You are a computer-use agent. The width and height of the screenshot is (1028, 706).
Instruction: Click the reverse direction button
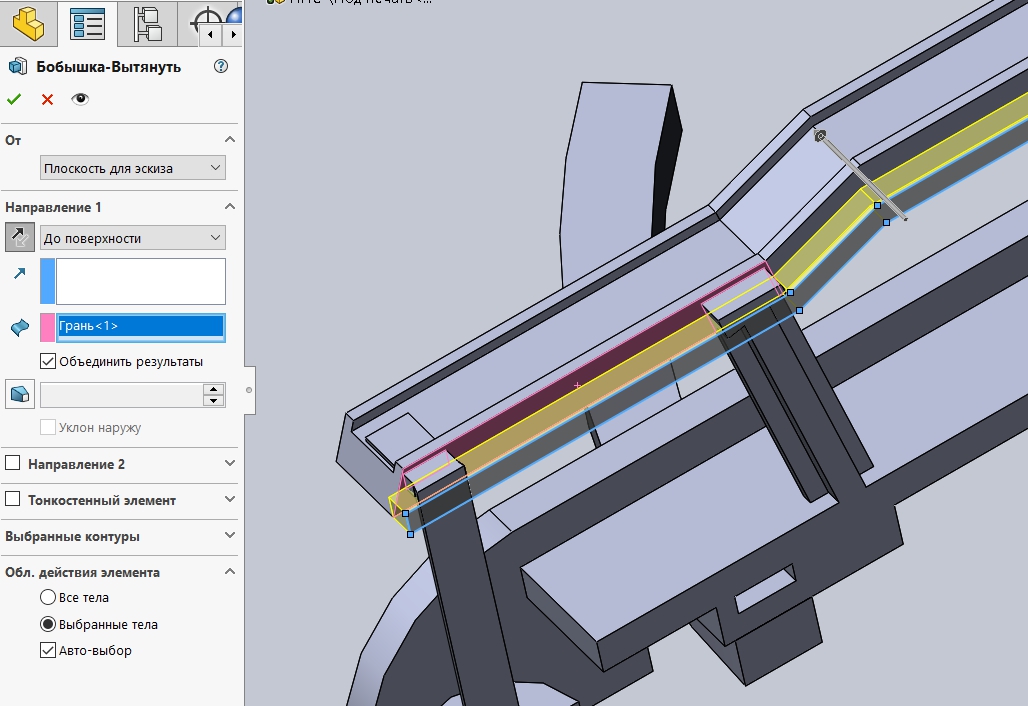coord(19,237)
